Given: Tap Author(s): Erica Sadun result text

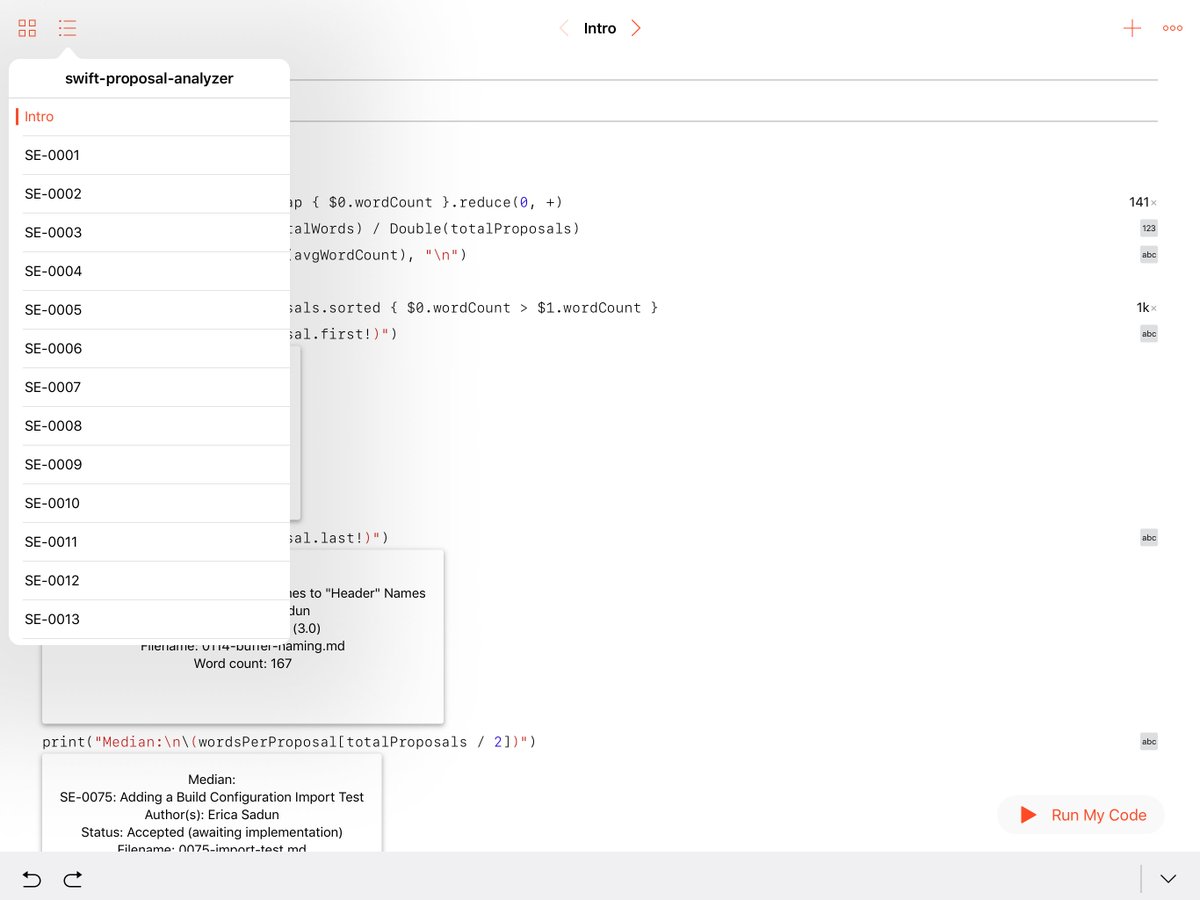Looking at the screenshot, I should (212, 815).
